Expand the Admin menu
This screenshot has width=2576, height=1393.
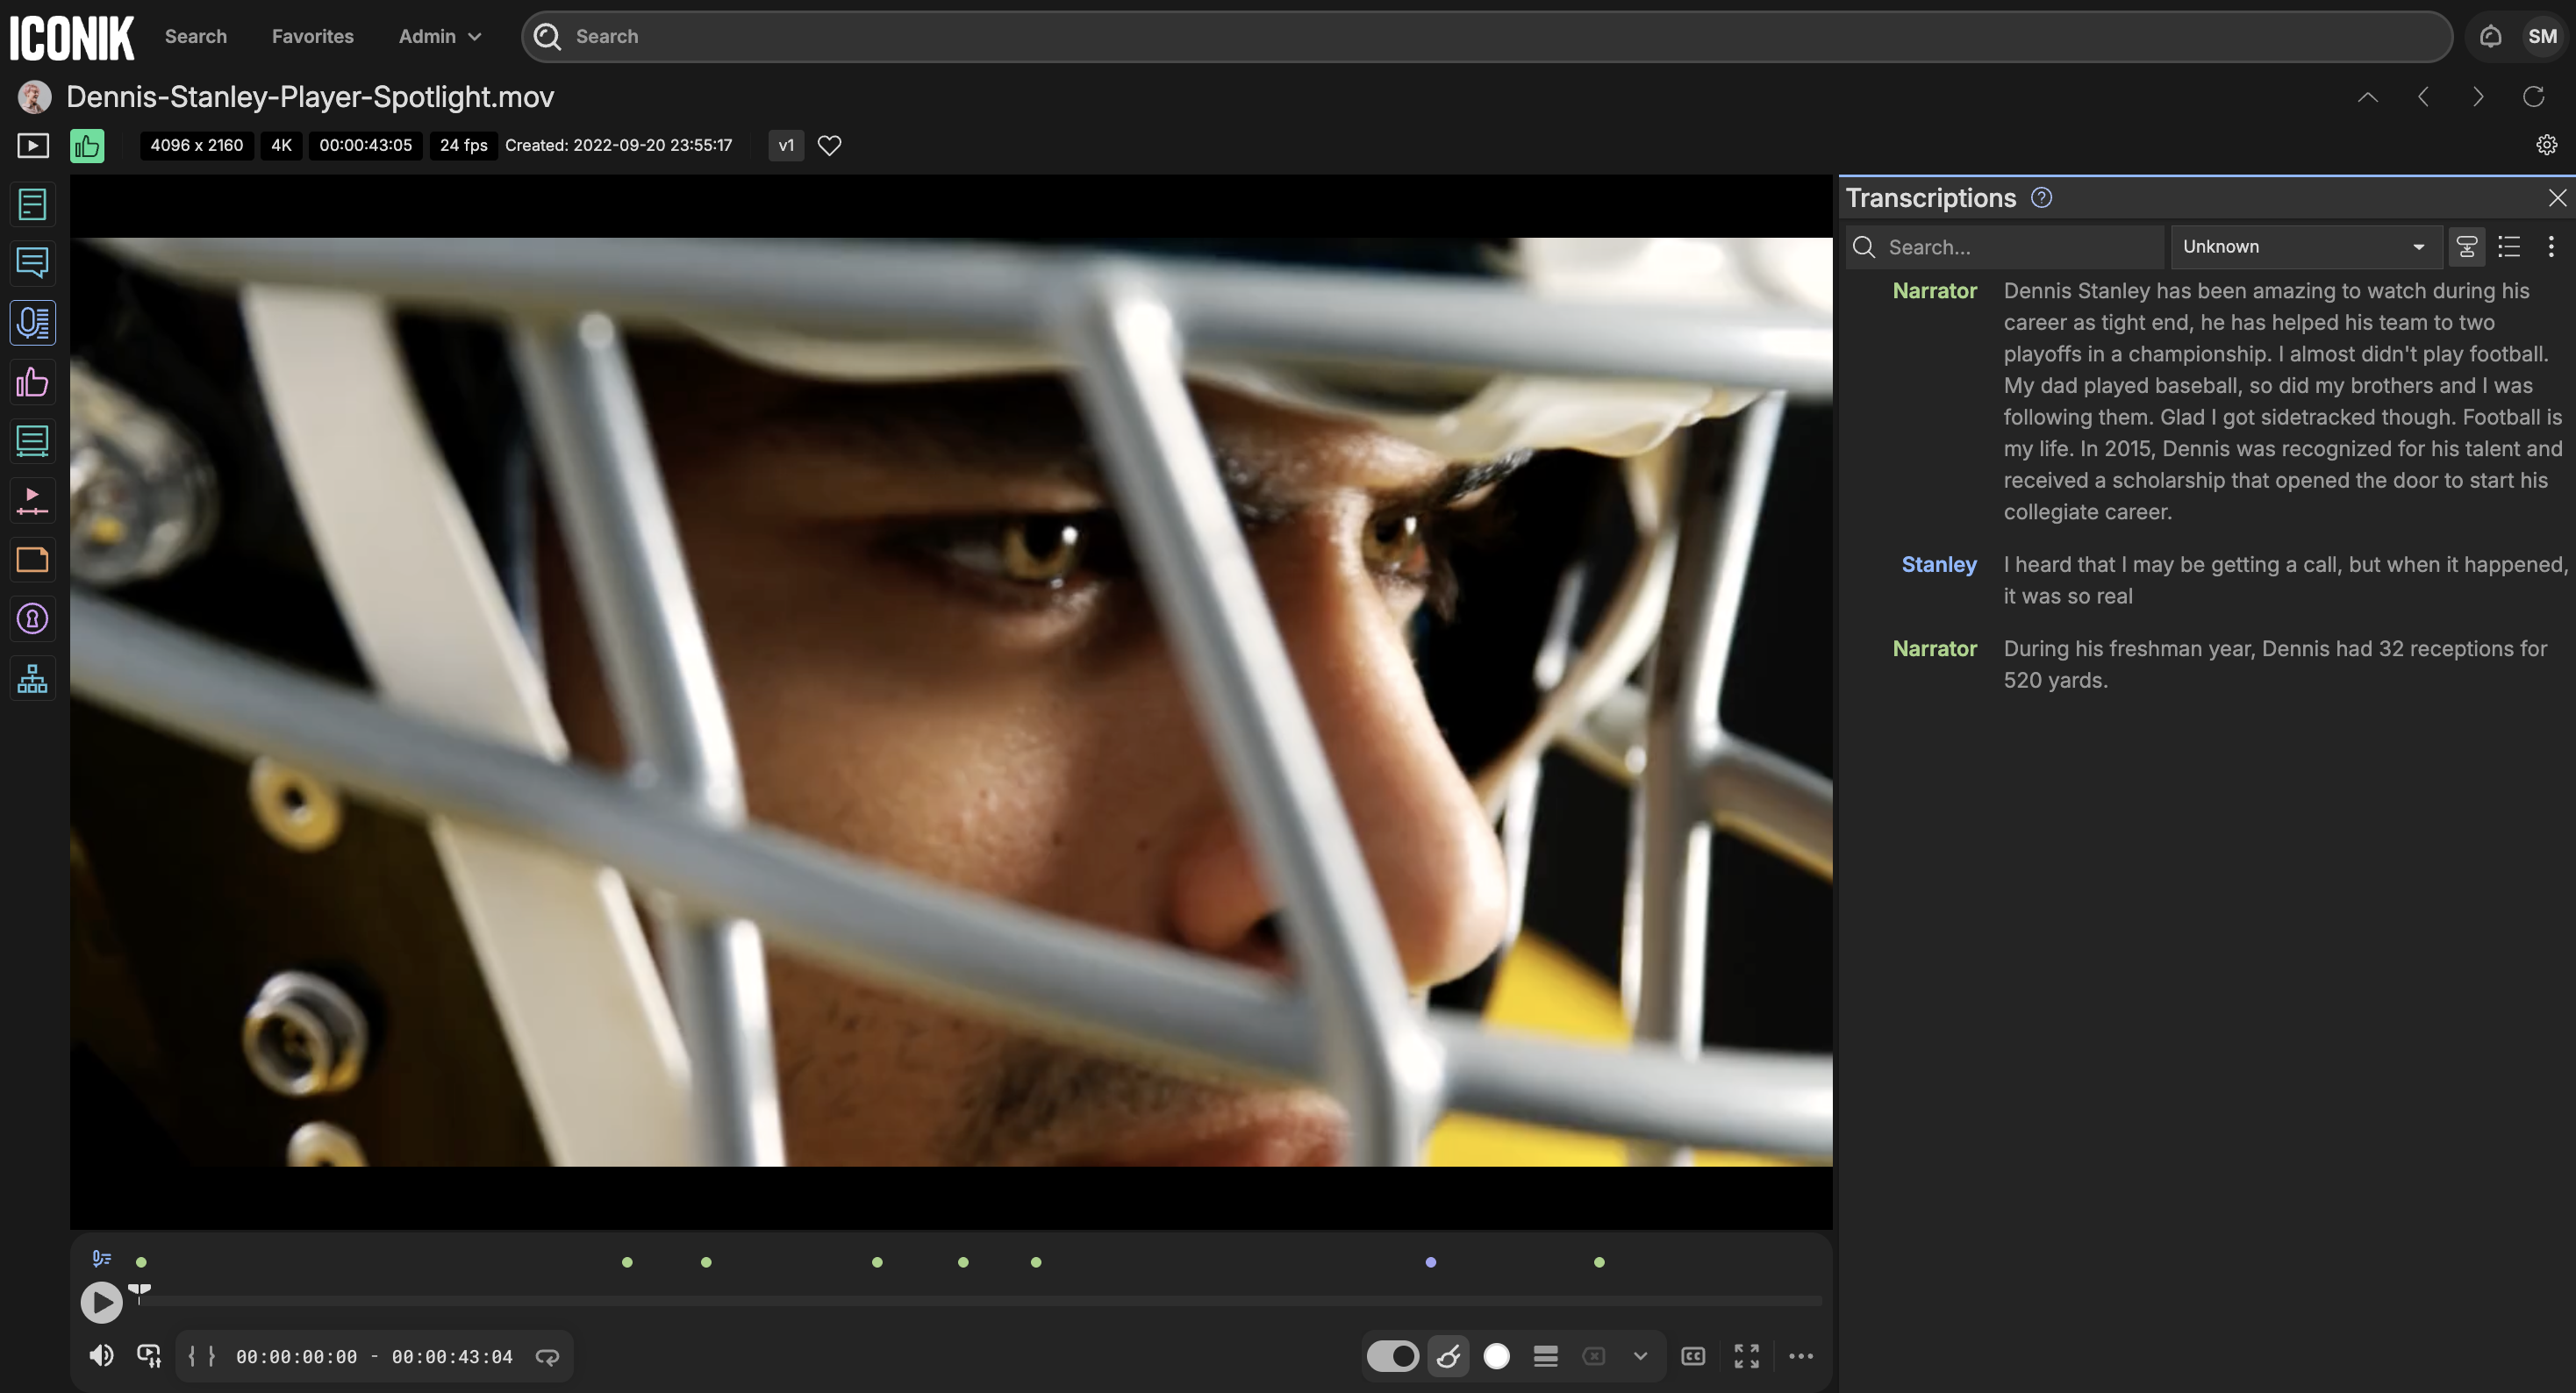440,37
